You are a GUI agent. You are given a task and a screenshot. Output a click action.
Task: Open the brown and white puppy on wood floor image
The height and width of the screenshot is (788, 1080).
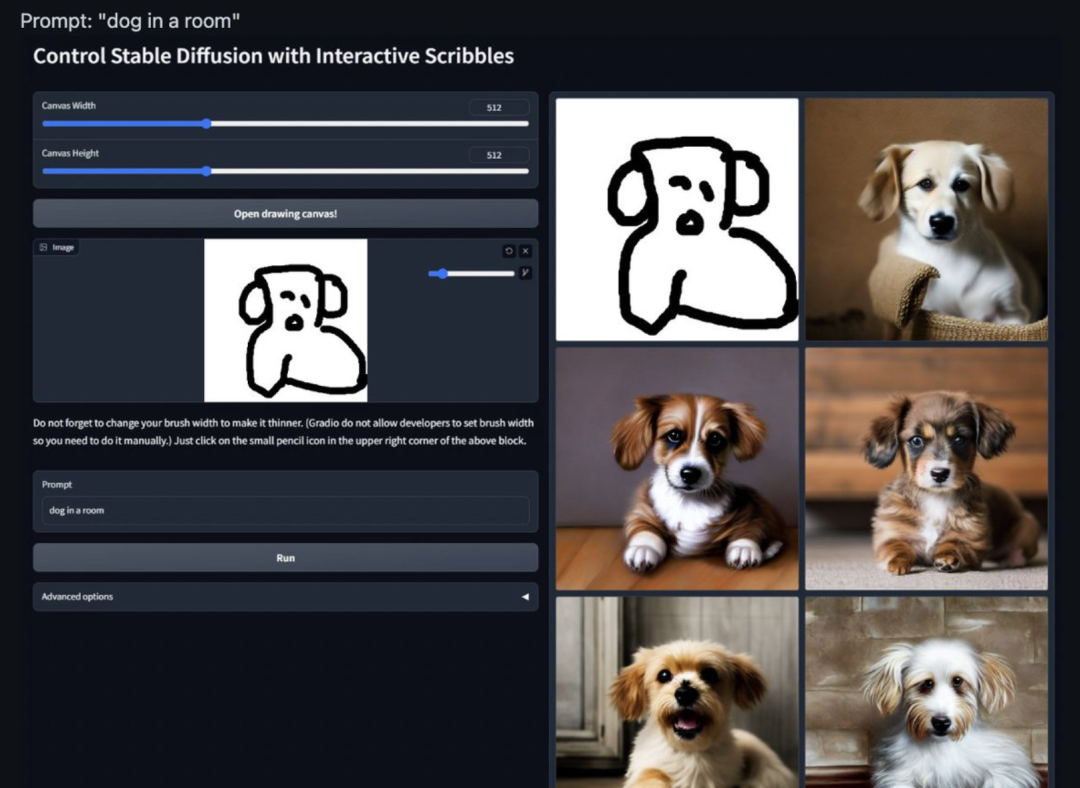(x=677, y=468)
